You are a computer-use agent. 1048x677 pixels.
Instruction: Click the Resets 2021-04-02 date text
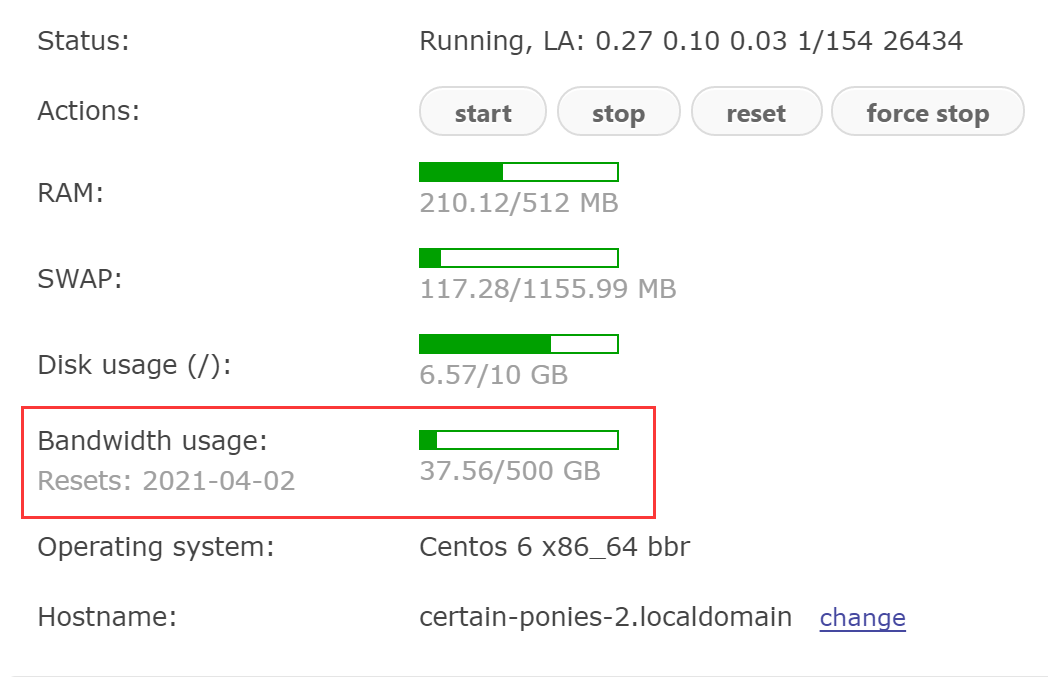point(166,481)
